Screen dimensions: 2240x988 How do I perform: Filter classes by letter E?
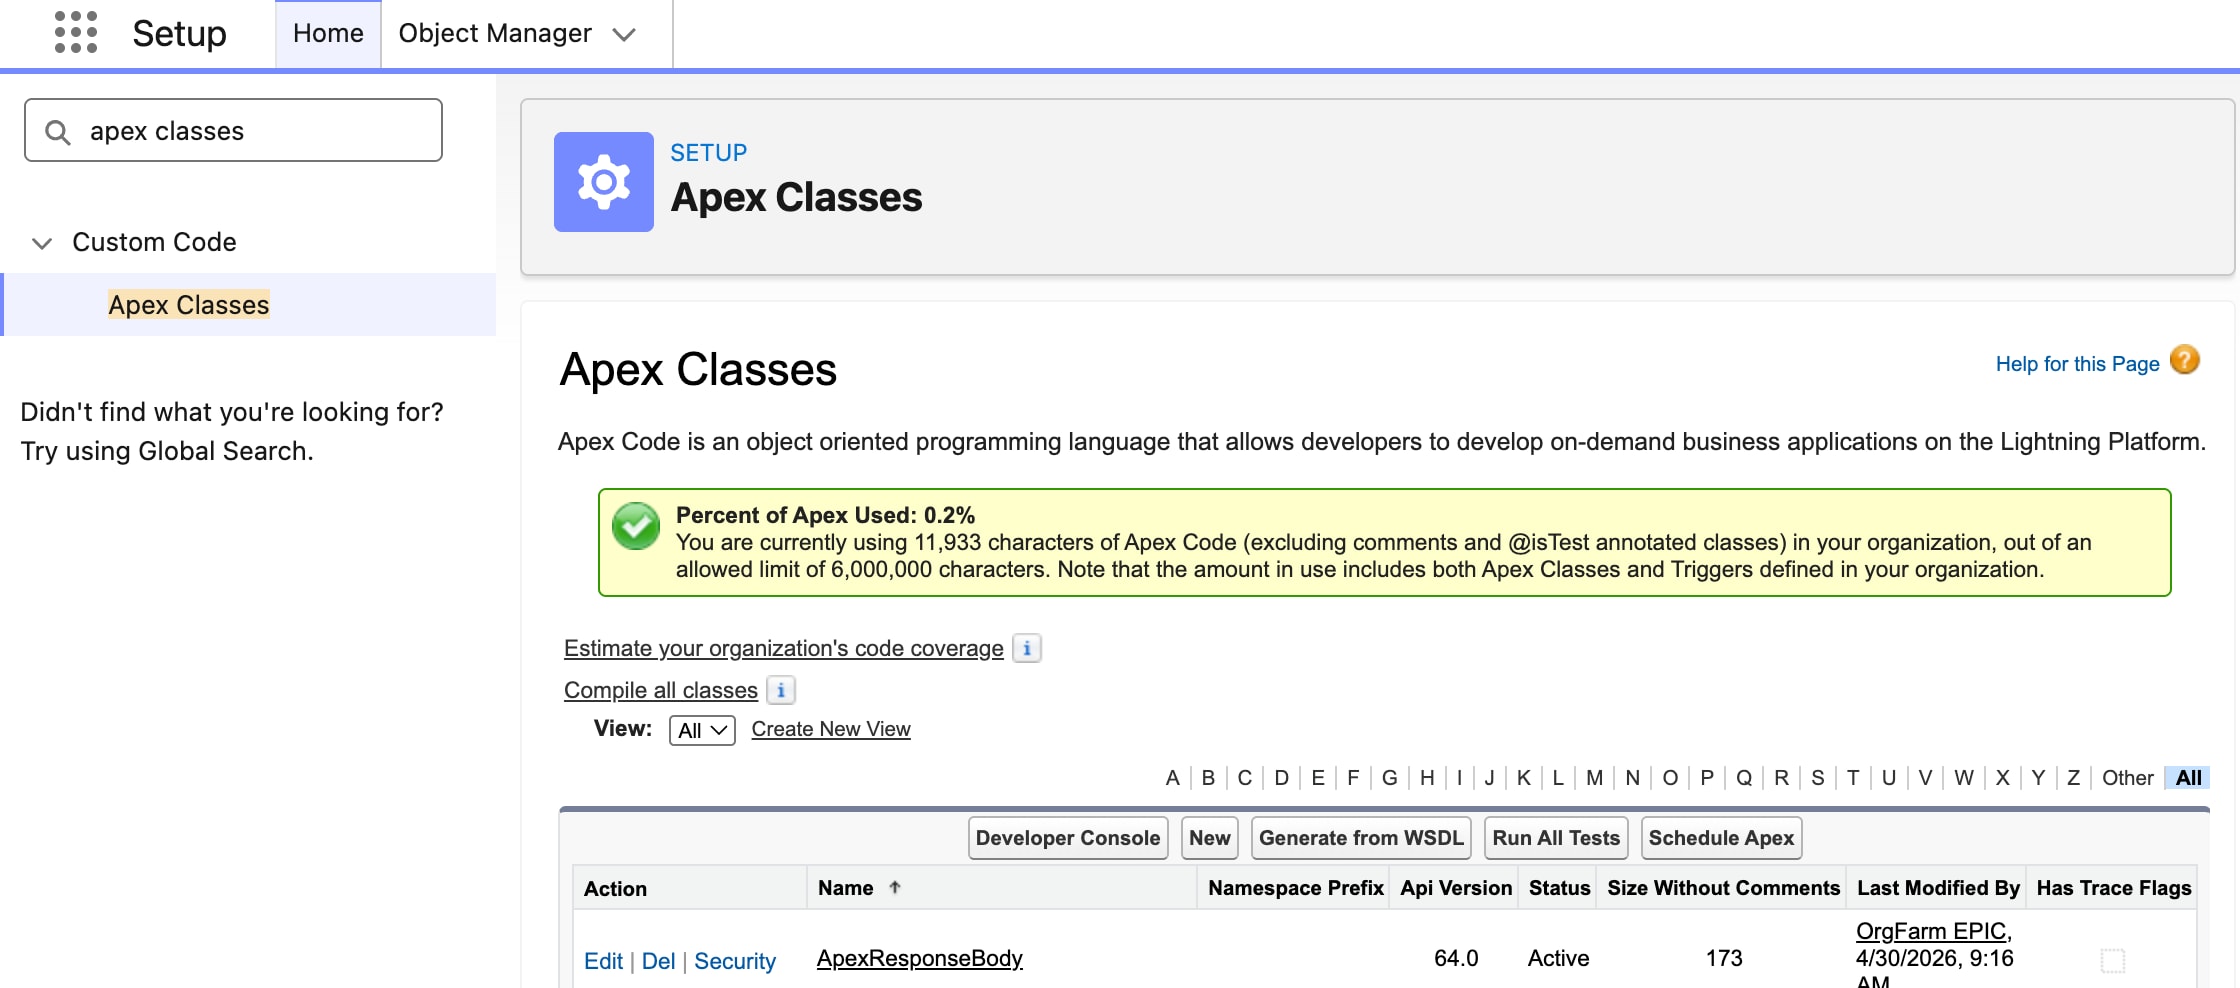click(1318, 778)
